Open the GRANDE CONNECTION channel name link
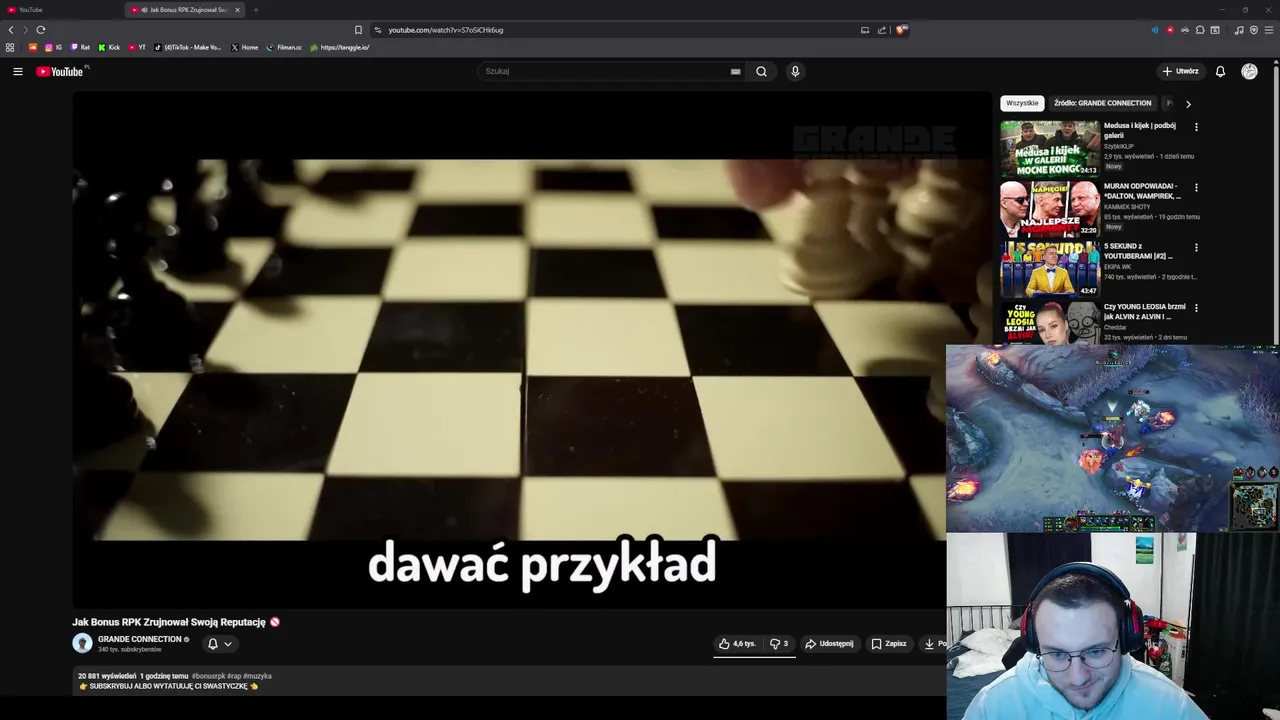Image resolution: width=1280 pixels, height=720 pixels. (x=140, y=639)
